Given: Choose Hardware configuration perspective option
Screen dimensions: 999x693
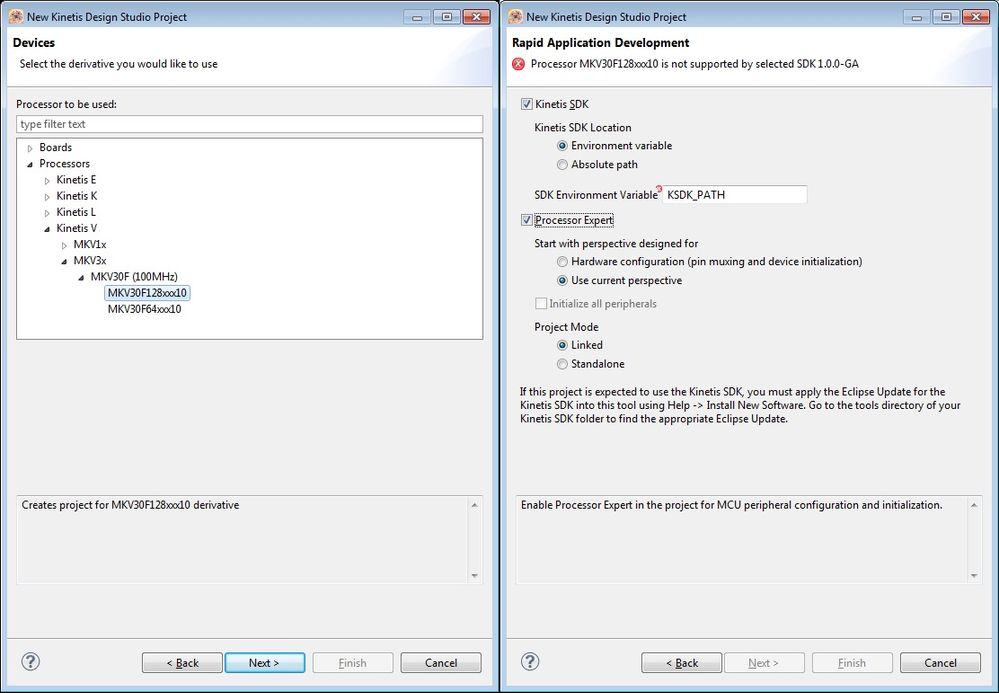Looking at the screenshot, I should tap(562, 261).
